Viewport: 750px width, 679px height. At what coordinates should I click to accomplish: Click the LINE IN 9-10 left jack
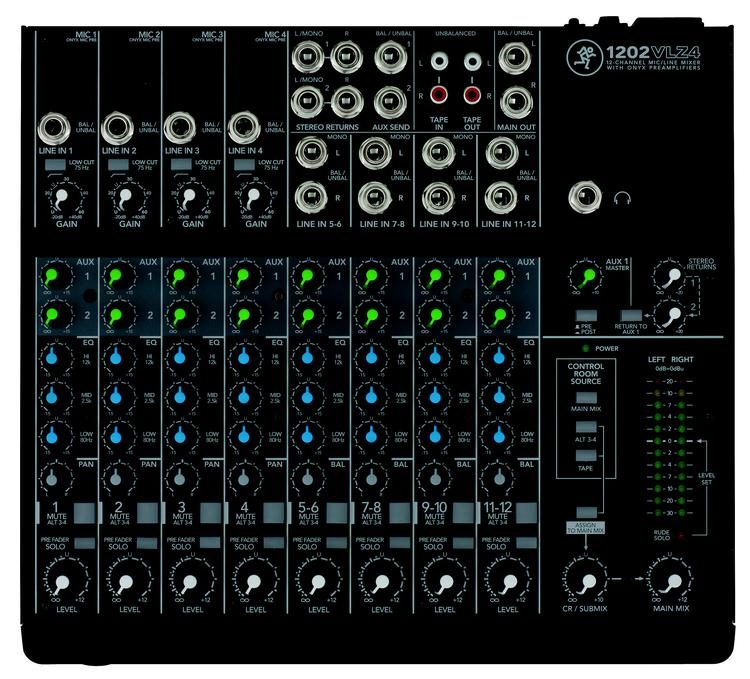[438, 152]
